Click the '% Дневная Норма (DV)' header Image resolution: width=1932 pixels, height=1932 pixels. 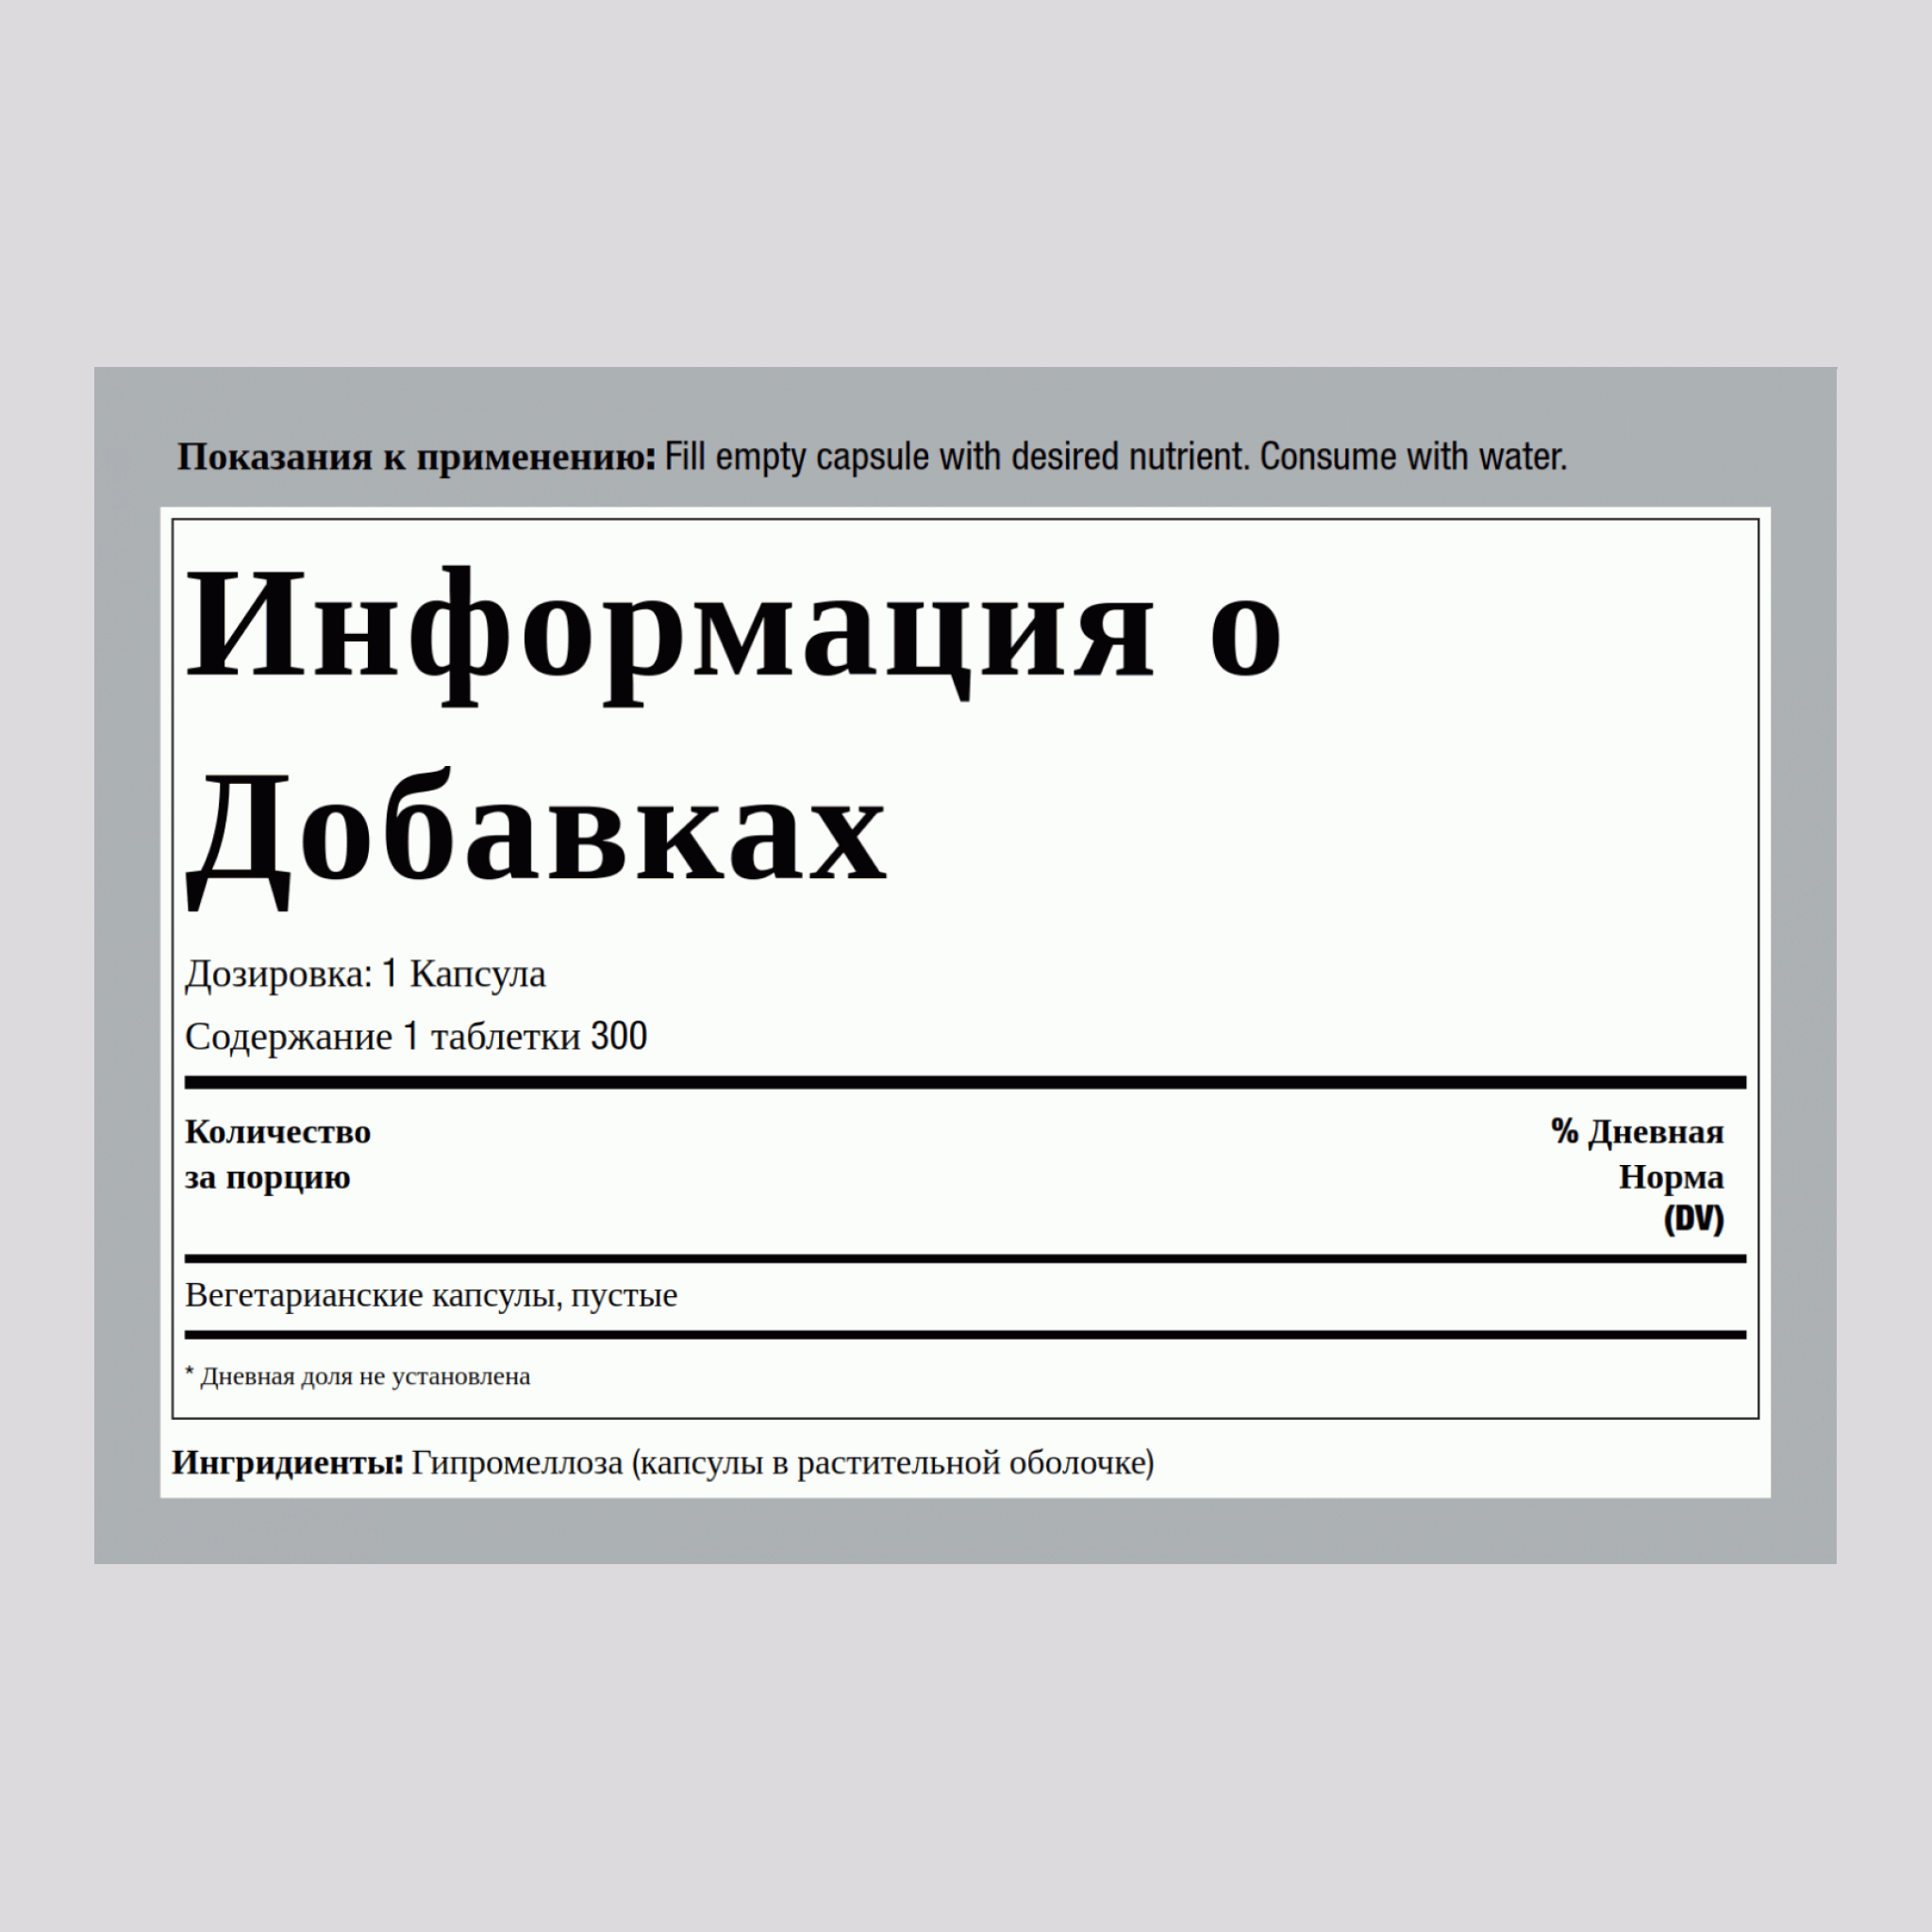pos(1637,1175)
